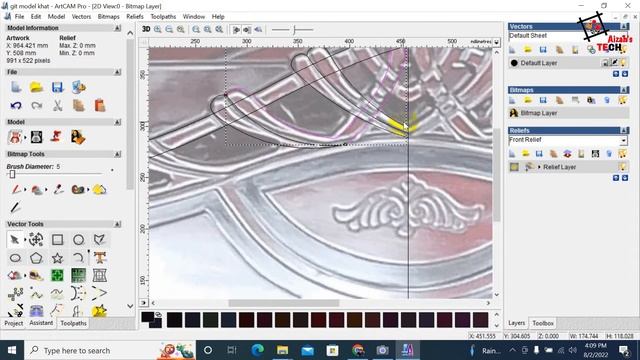Viewport: 640px width, 360px height.
Task: Select the Create Star vector tool
Action: click(58, 258)
